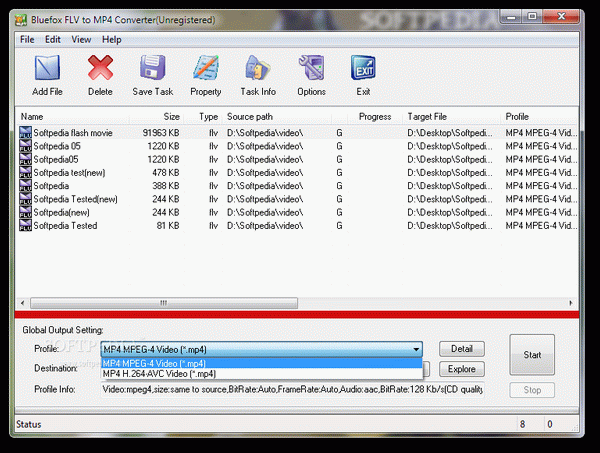The width and height of the screenshot is (600, 453).
Task: Click the status bar count 8
Action: pyautogui.click(x=522, y=424)
